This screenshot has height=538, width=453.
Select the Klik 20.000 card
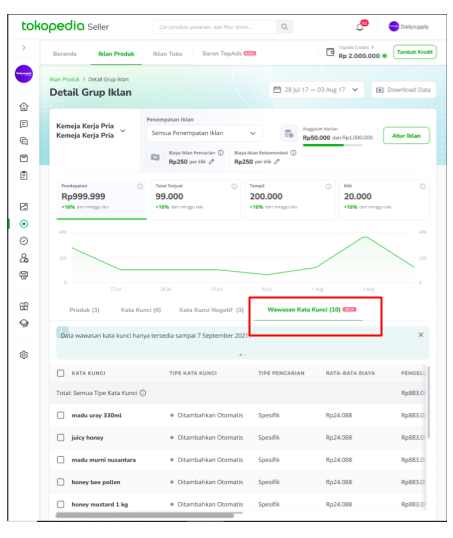[384, 200]
